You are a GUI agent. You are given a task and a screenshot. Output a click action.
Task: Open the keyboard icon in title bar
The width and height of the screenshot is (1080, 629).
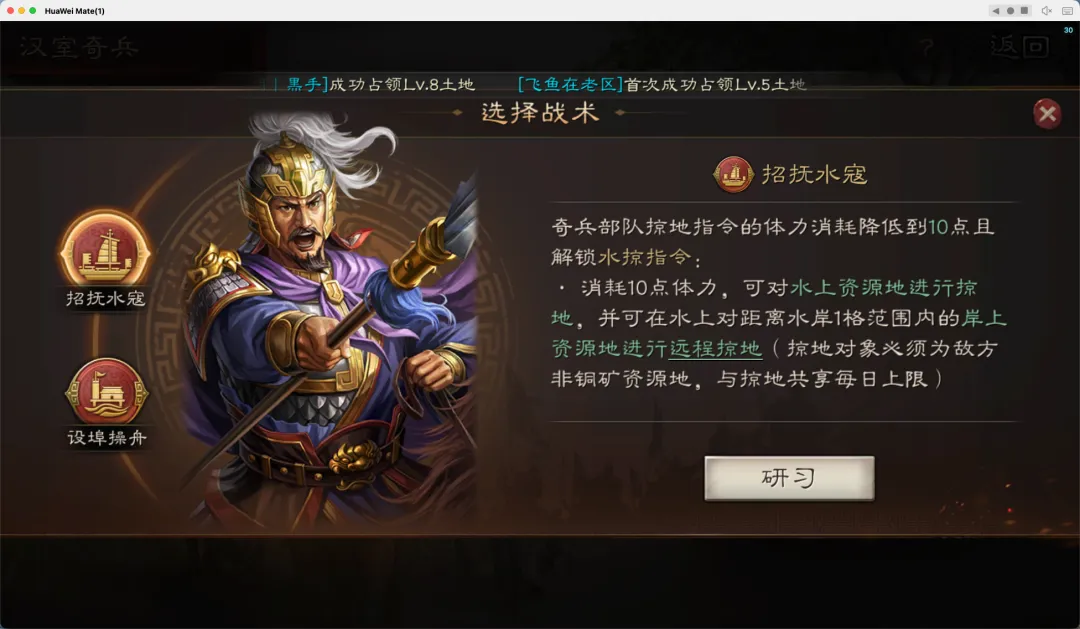click(1068, 10)
